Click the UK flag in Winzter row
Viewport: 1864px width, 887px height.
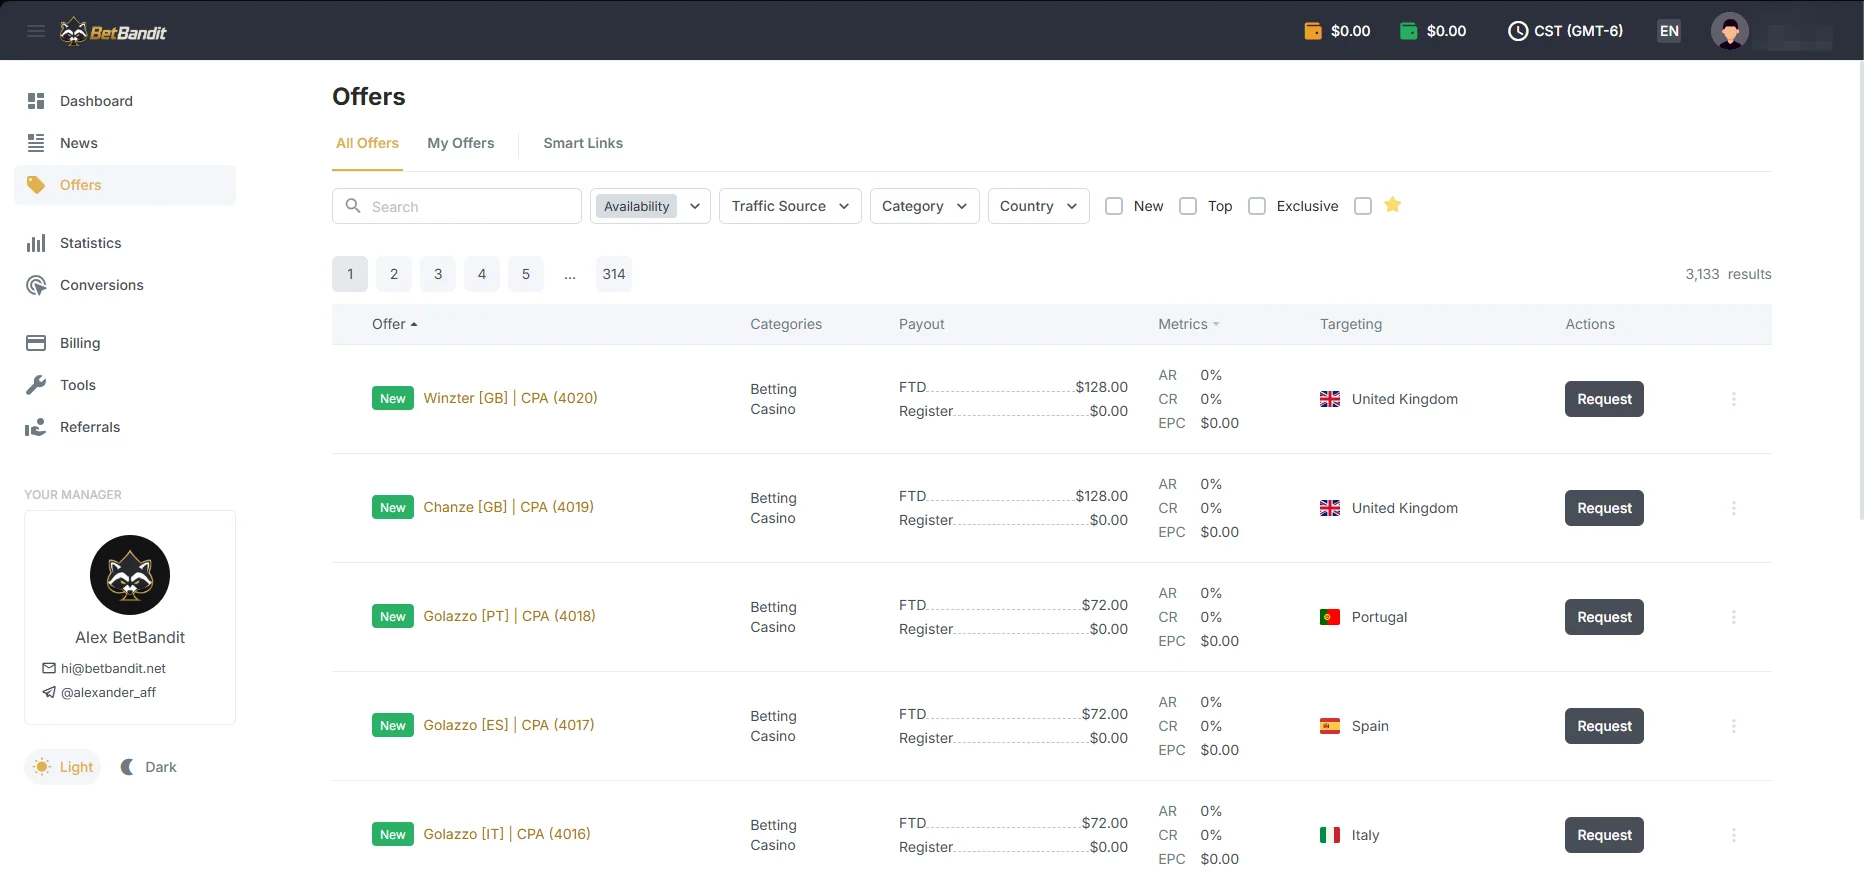point(1330,399)
